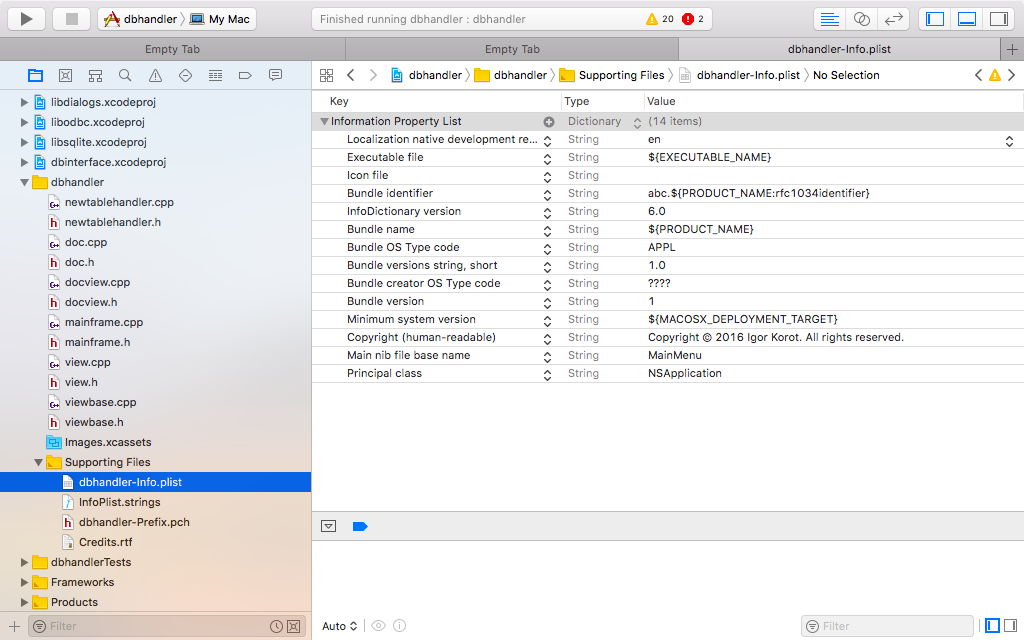1024x640 pixels.
Task: Open the Auto variables scope popup
Action: (x=340, y=626)
